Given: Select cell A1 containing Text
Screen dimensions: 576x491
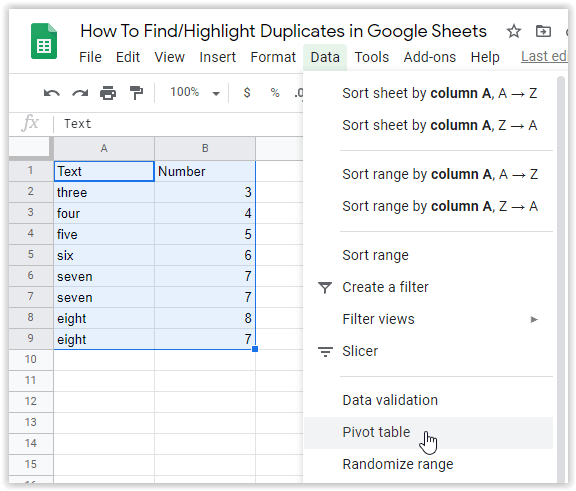Looking at the screenshot, I should (x=104, y=171).
